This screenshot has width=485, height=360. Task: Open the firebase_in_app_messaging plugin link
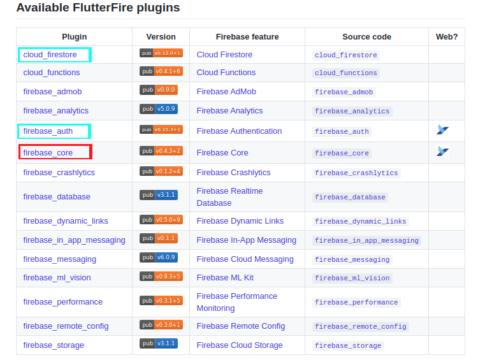coord(74,240)
